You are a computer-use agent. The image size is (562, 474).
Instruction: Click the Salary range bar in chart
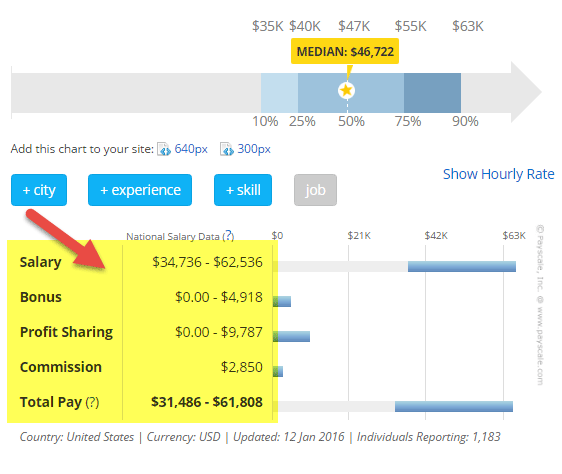(462, 266)
